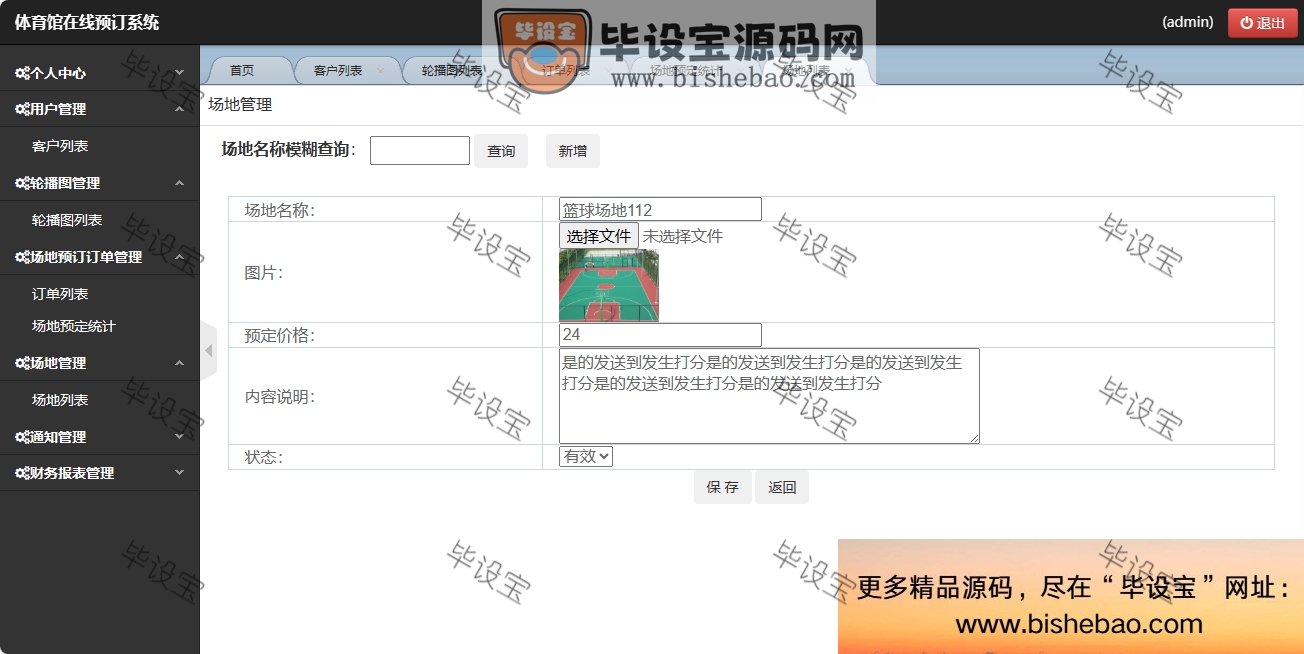Viewport: 1304px width, 654px height.
Task: Click the 返回 button
Action: 782,487
